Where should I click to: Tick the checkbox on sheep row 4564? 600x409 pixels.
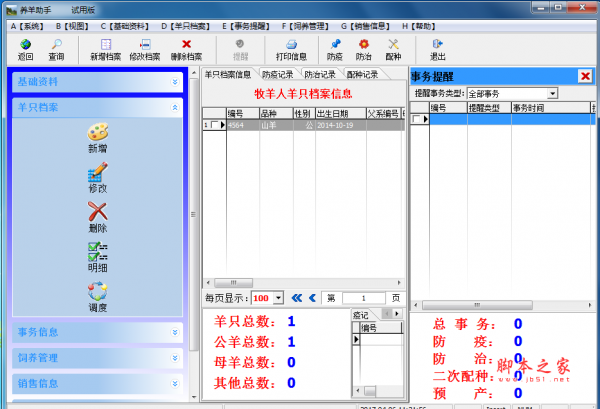pos(214,125)
